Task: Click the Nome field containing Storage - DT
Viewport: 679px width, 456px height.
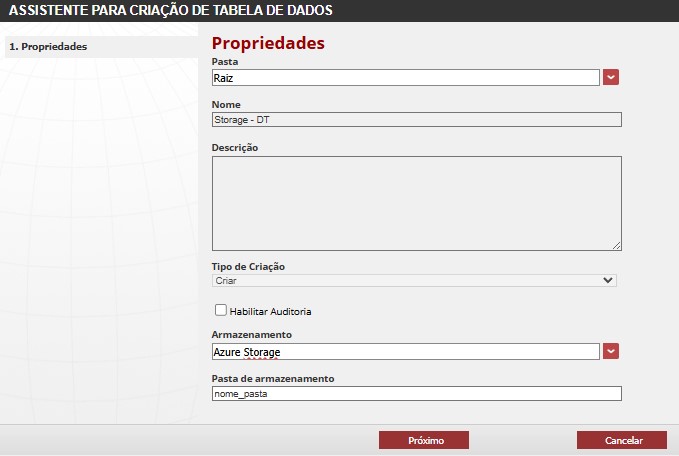Action: click(417, 120)
